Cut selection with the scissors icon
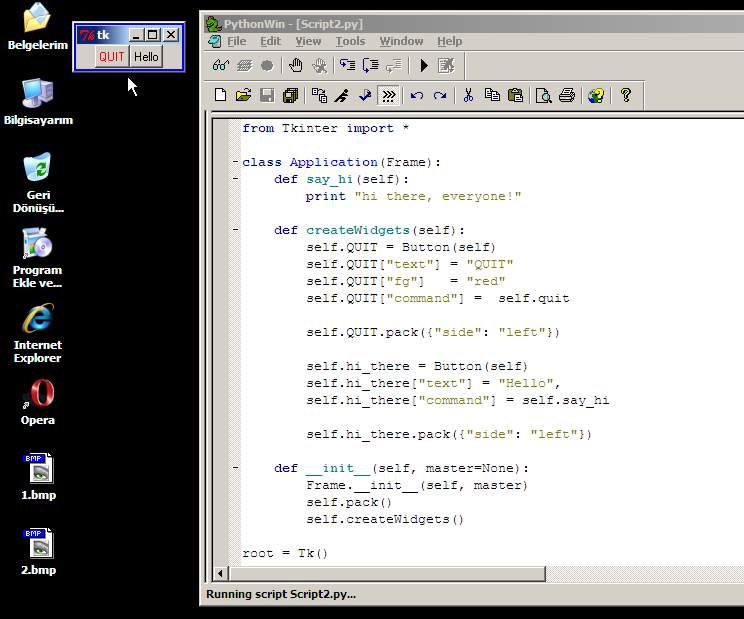Viewport: 744px width, 619px height. [x=468, y=95]
